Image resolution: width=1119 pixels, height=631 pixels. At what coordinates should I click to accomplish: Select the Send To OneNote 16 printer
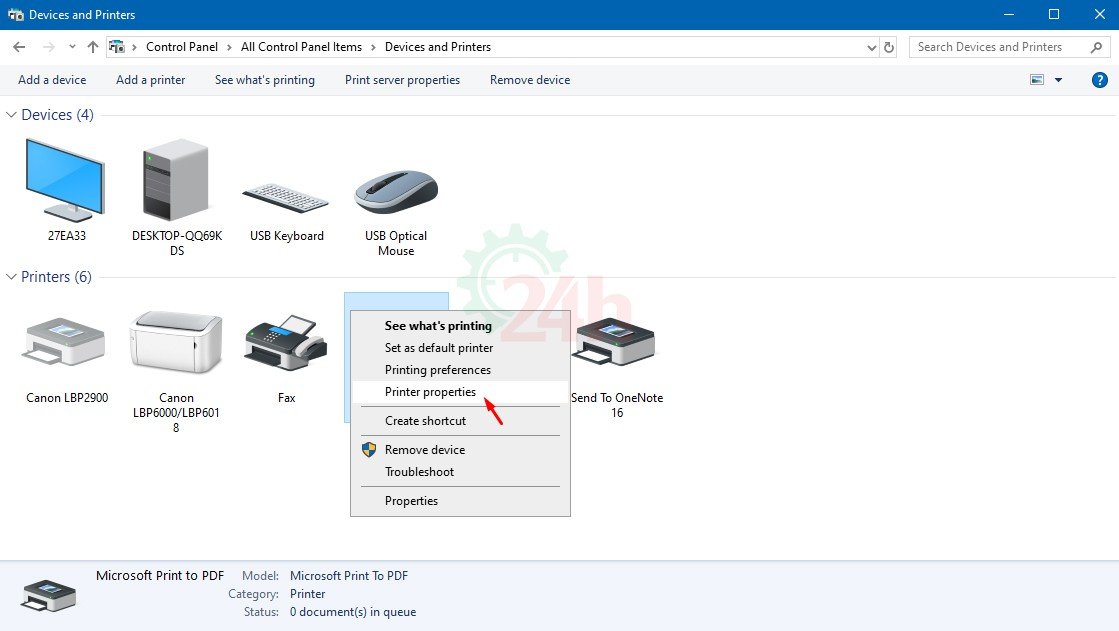[616, 342]
